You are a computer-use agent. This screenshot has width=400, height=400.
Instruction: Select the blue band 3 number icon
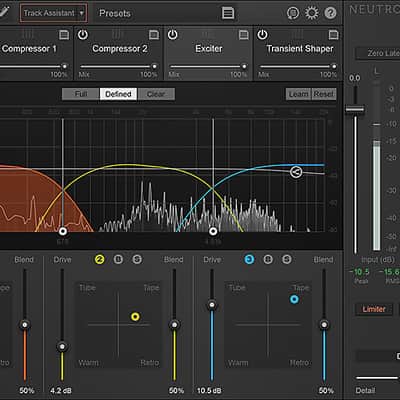[x=249, y=259]
